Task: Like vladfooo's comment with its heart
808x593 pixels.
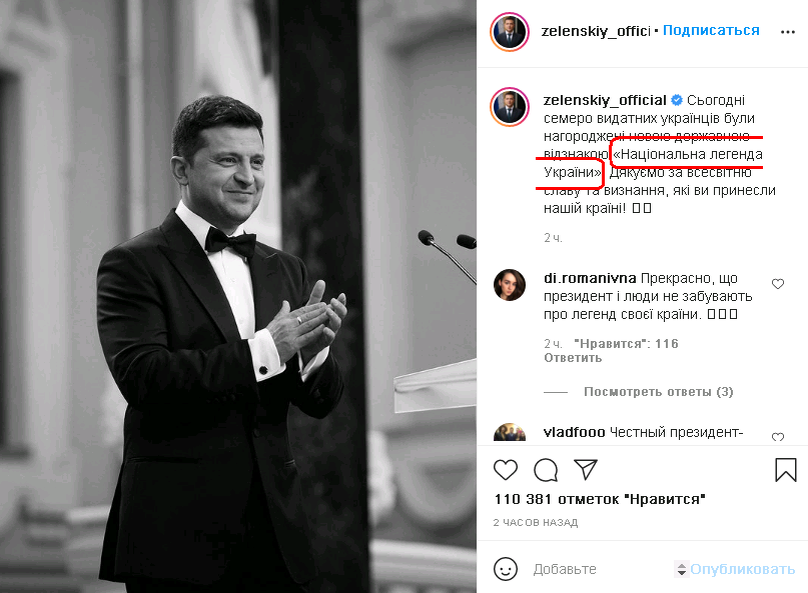Action: pos(779,437)
